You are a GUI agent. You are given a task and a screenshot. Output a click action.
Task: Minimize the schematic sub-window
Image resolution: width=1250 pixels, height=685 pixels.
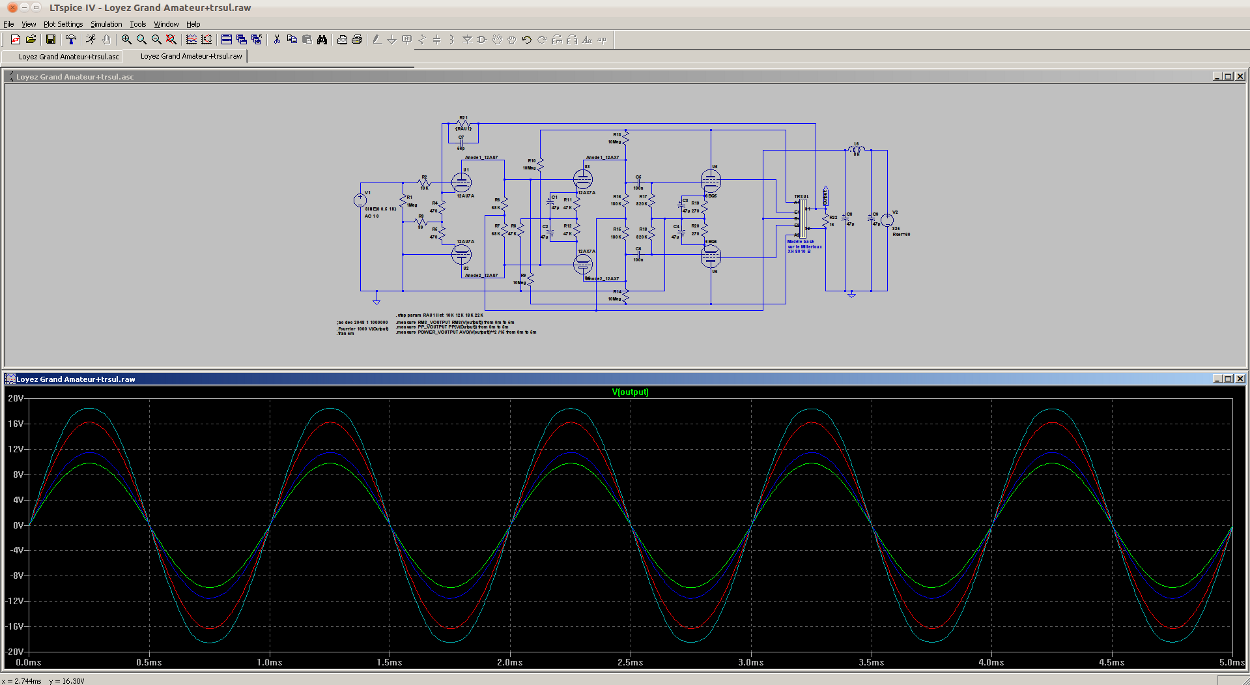[1217, 76]
